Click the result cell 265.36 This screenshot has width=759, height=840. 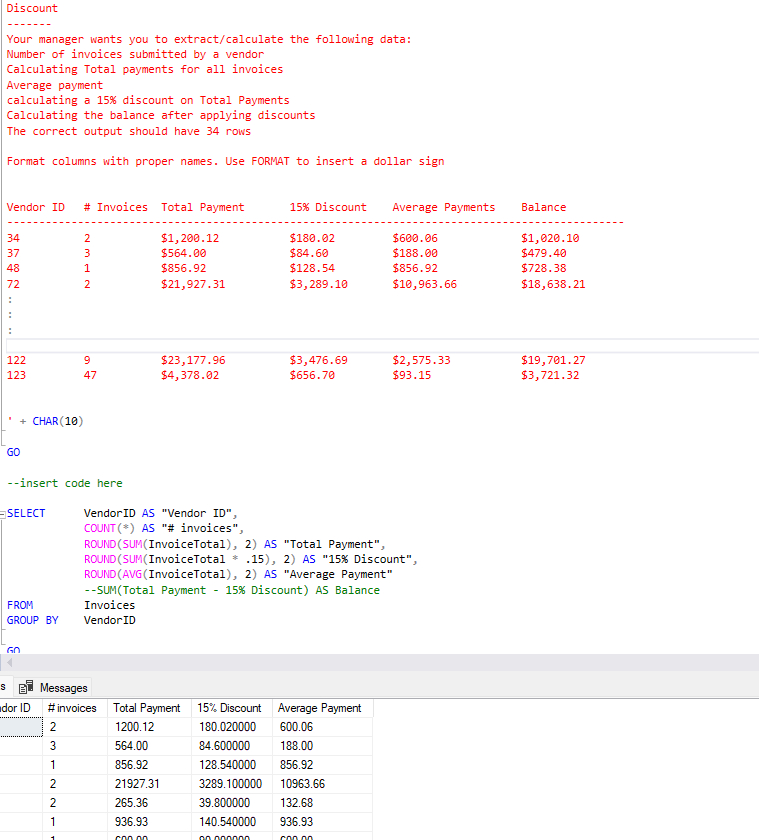149,803
